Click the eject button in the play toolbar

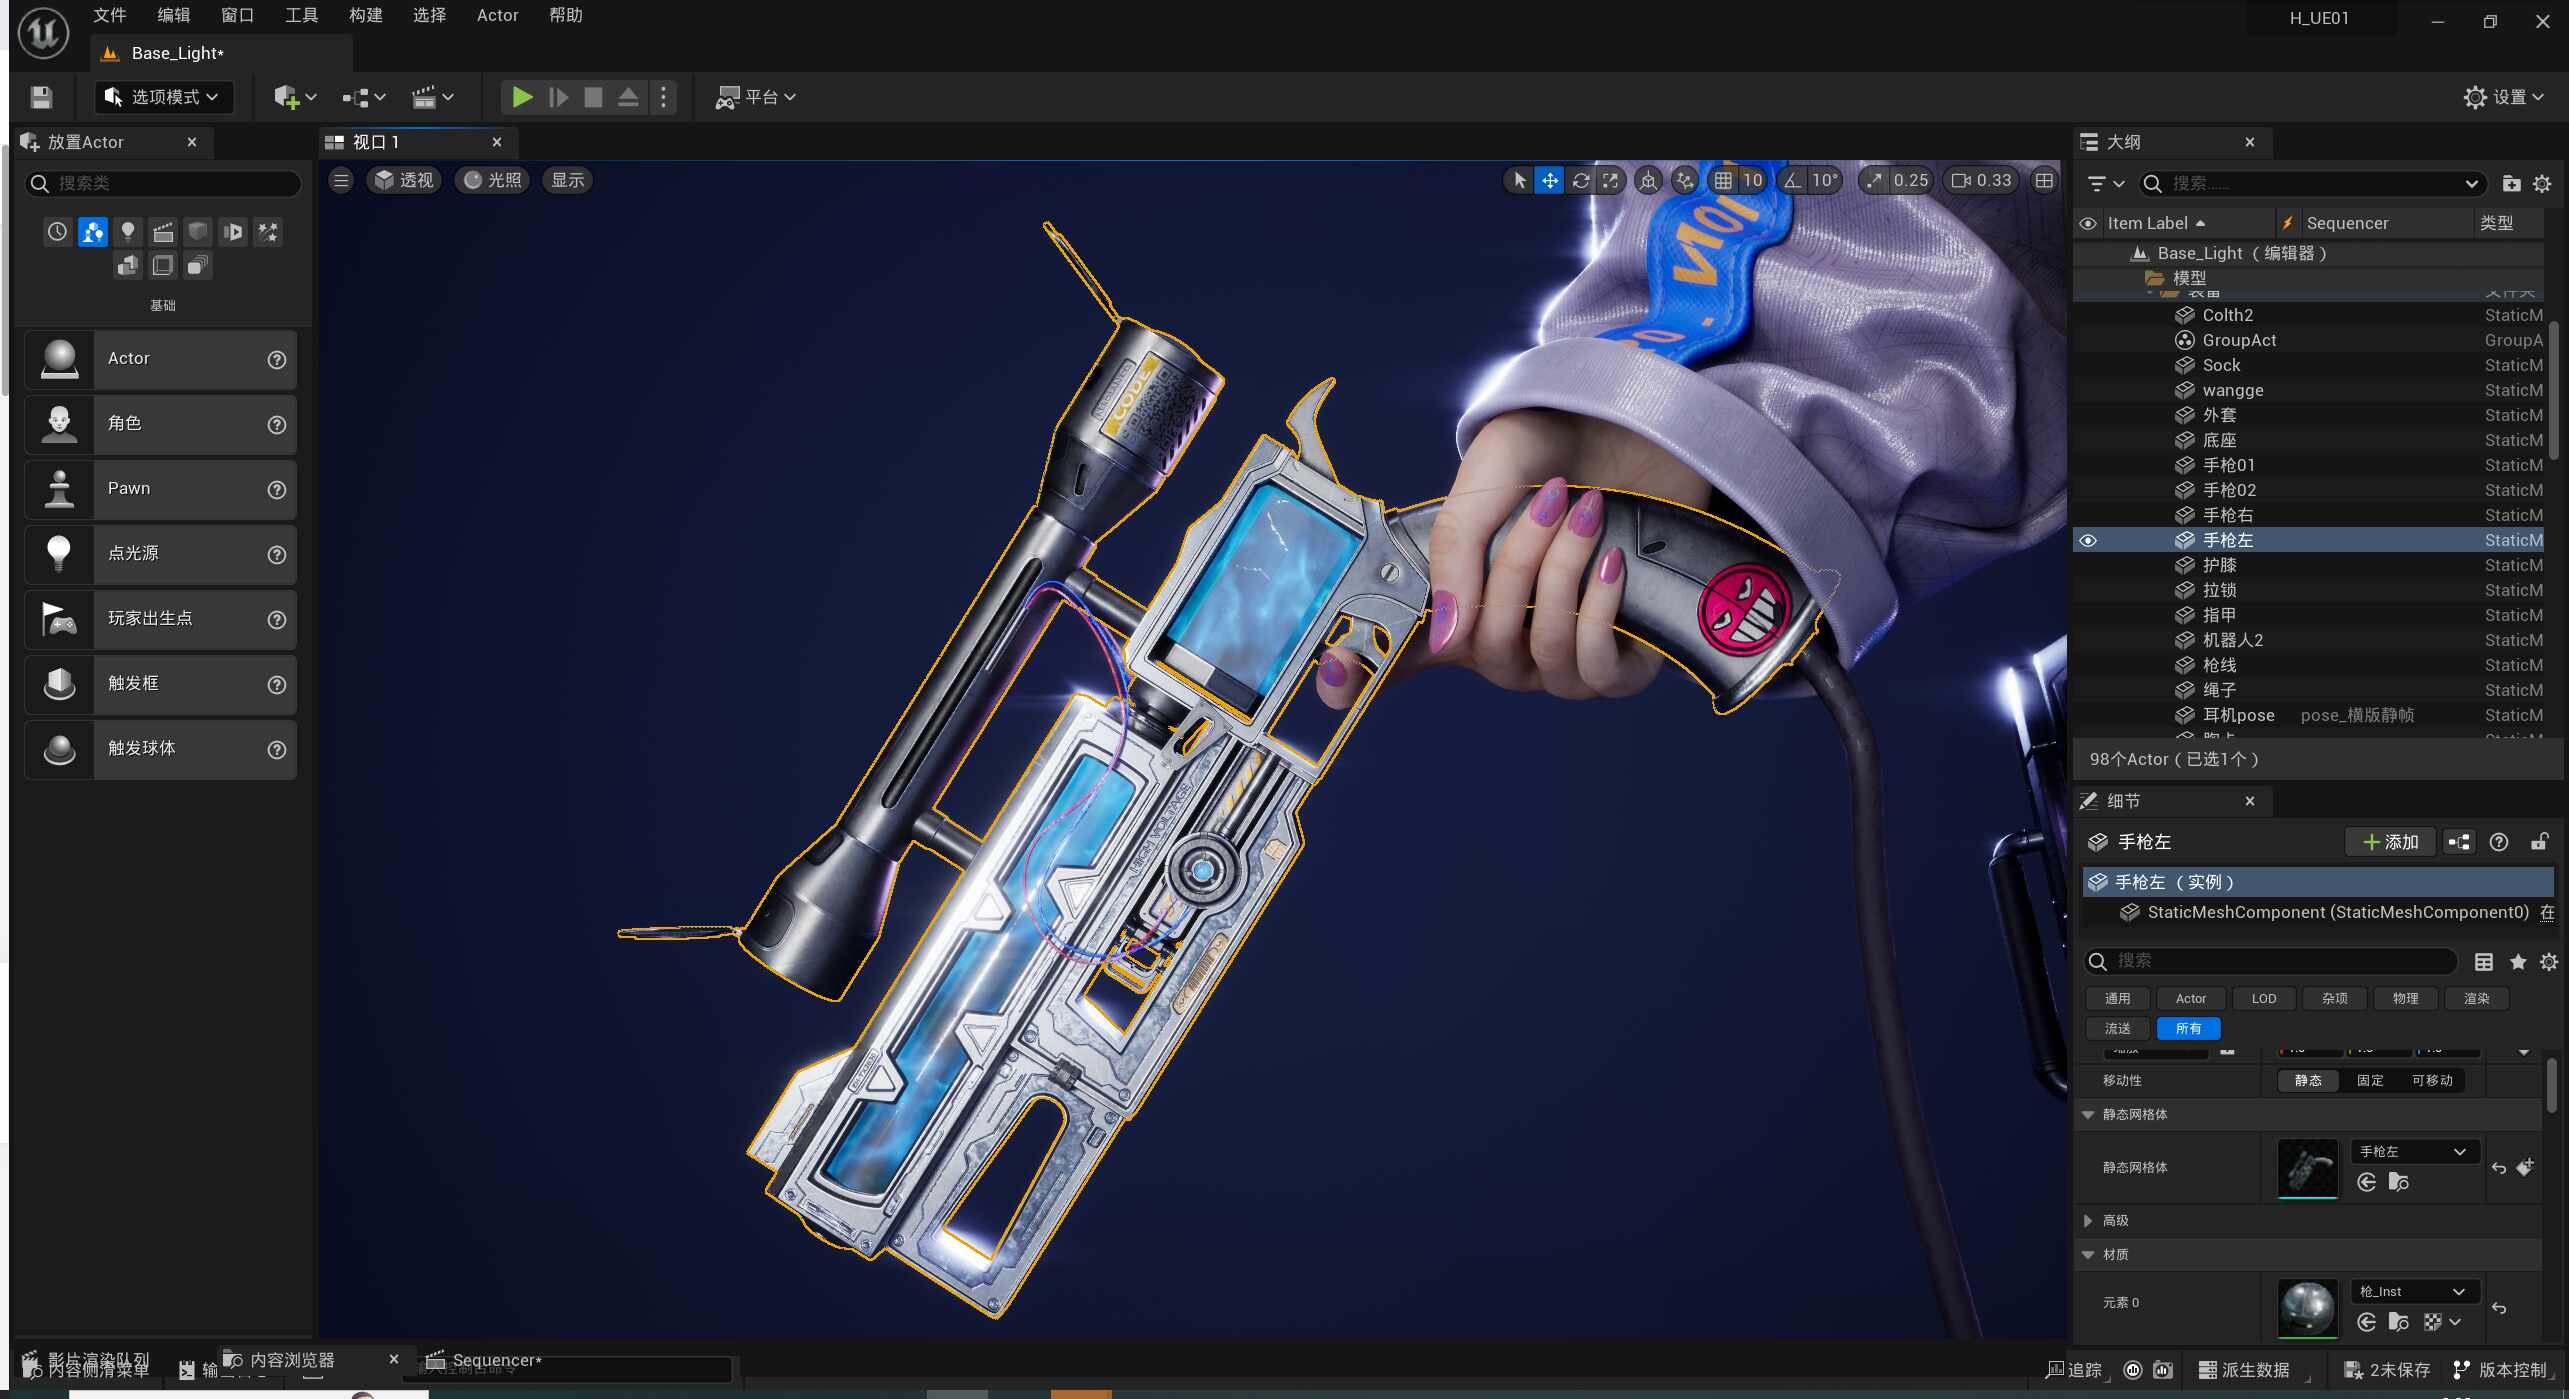coord(628,97)
